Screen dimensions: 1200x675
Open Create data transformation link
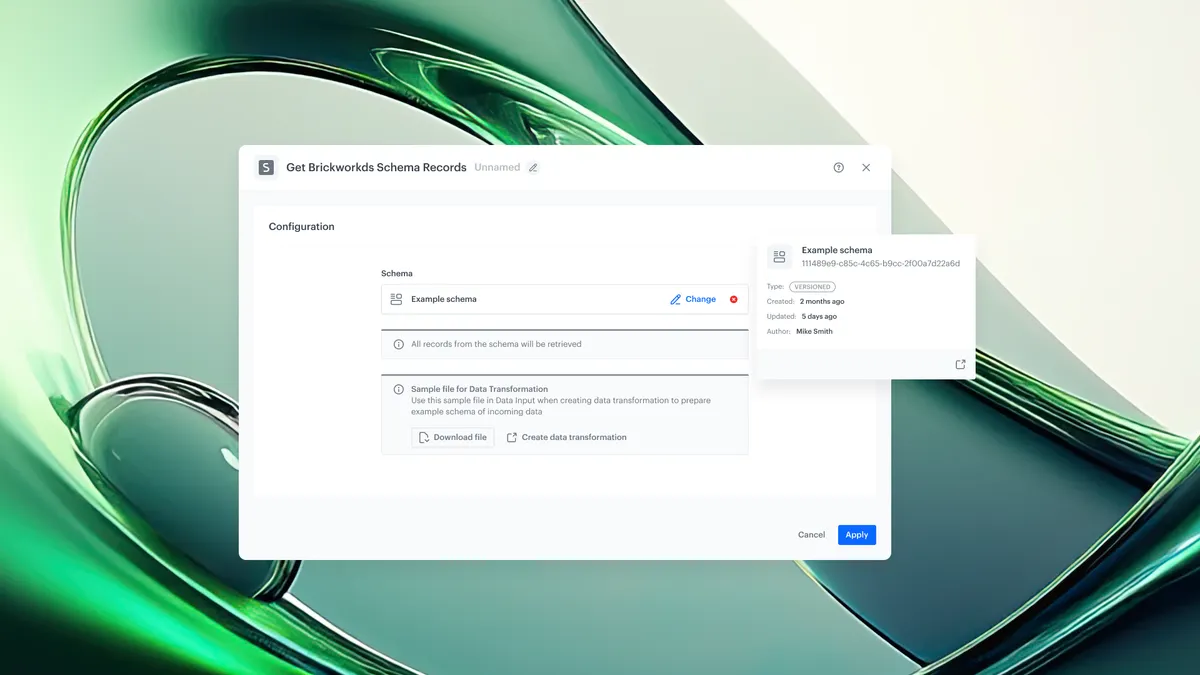567,437
